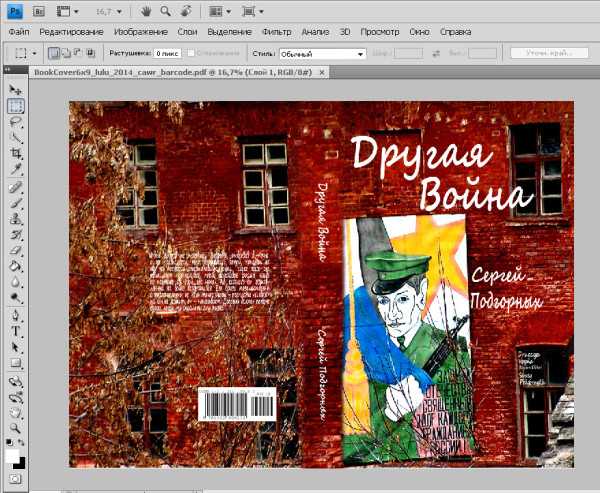This screenshot has width=600, height=493.
Task: Select the Eyedropper tool
Action: tap(16, 169)
